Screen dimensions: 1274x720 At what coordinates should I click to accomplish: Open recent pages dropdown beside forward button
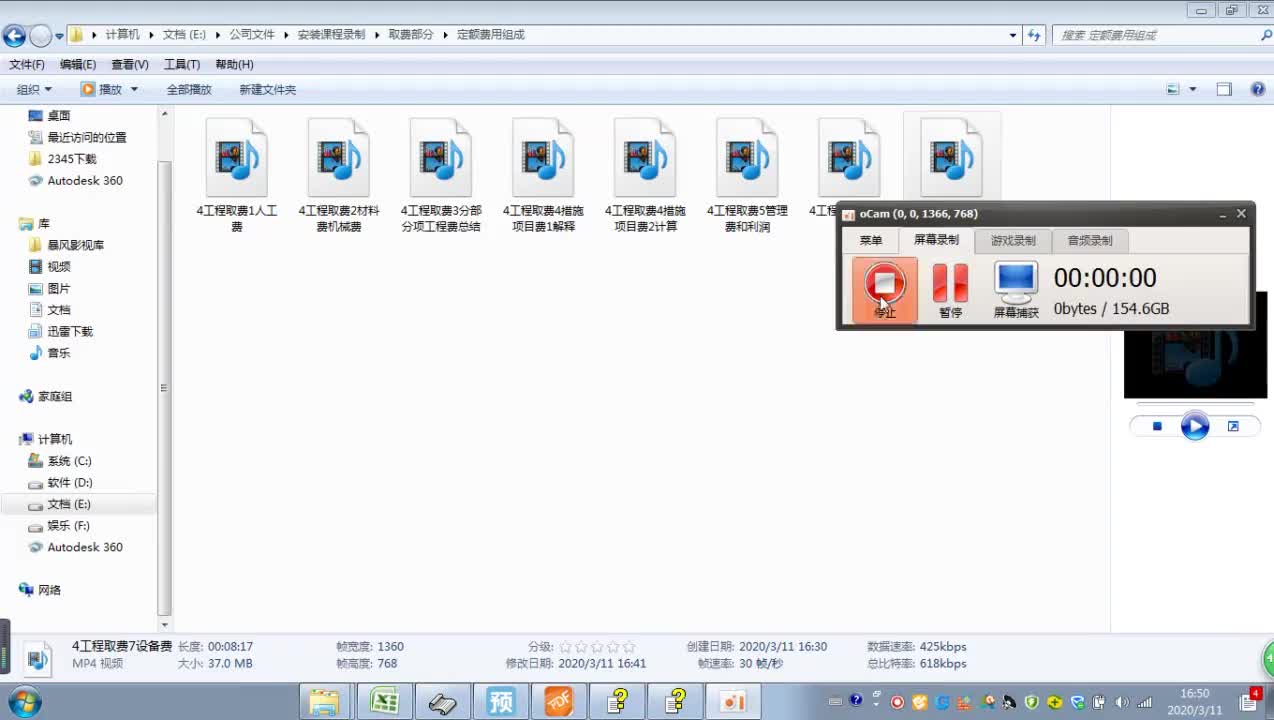coord(59,36)
